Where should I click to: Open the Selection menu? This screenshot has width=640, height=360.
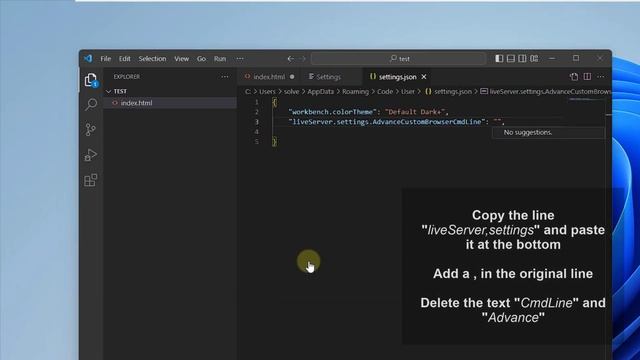point(152,59)
